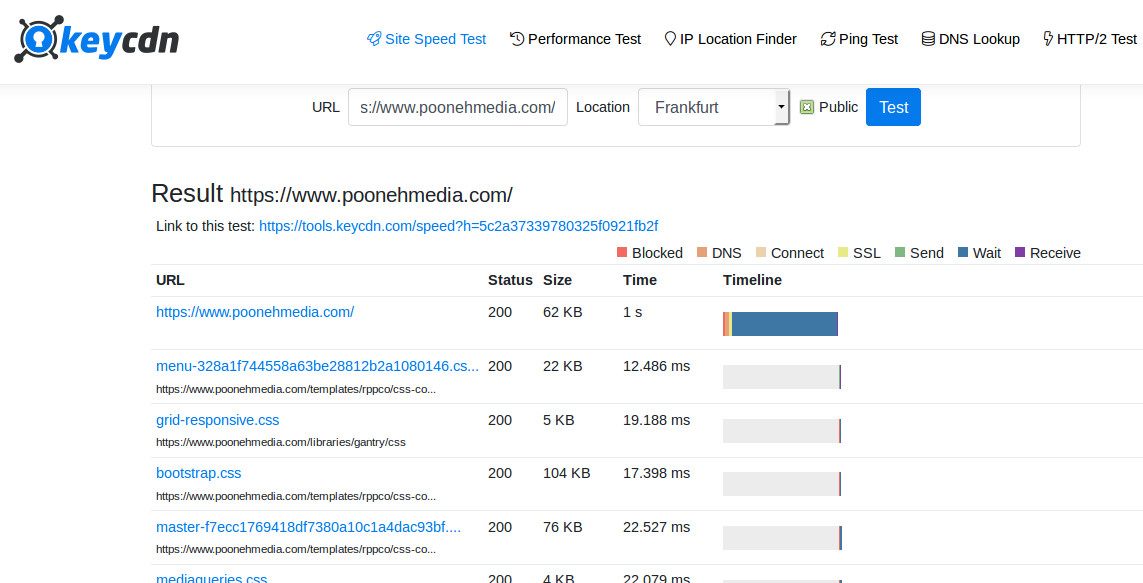Viewport: 1143px width, 583px height.
Task: Click the Size column header
Action: 558,281
